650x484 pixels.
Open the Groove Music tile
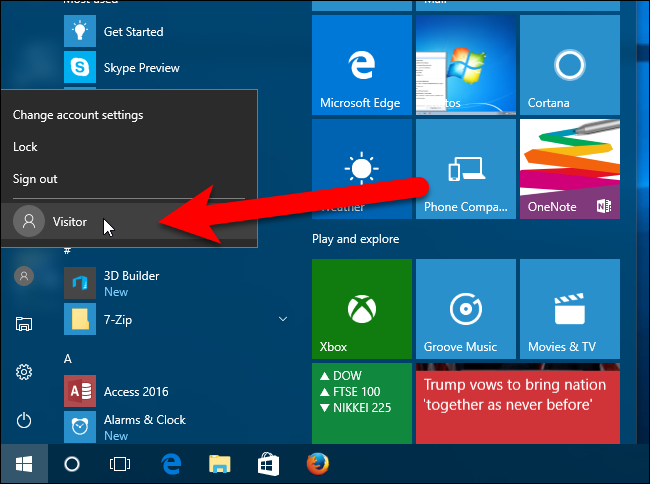466,309
